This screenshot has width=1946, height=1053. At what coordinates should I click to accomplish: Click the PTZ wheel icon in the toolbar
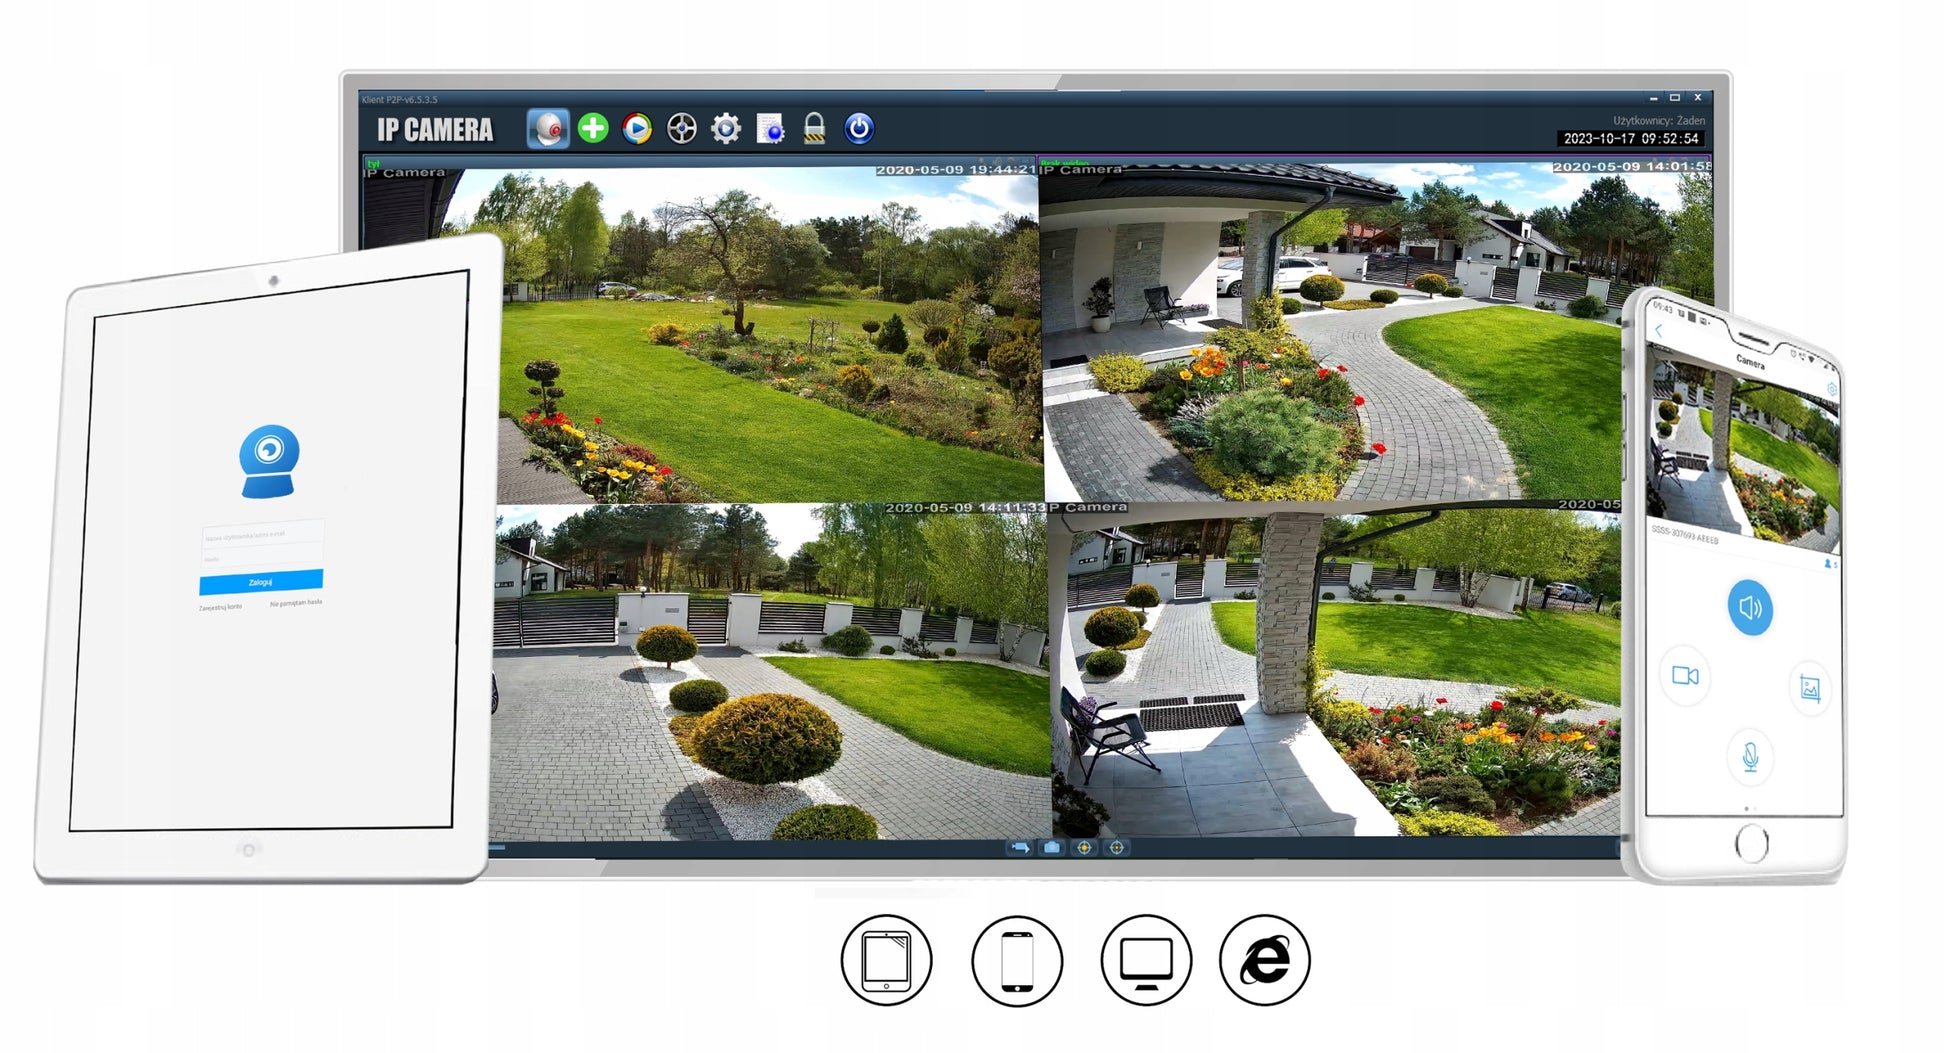click(x=682, y=129)
